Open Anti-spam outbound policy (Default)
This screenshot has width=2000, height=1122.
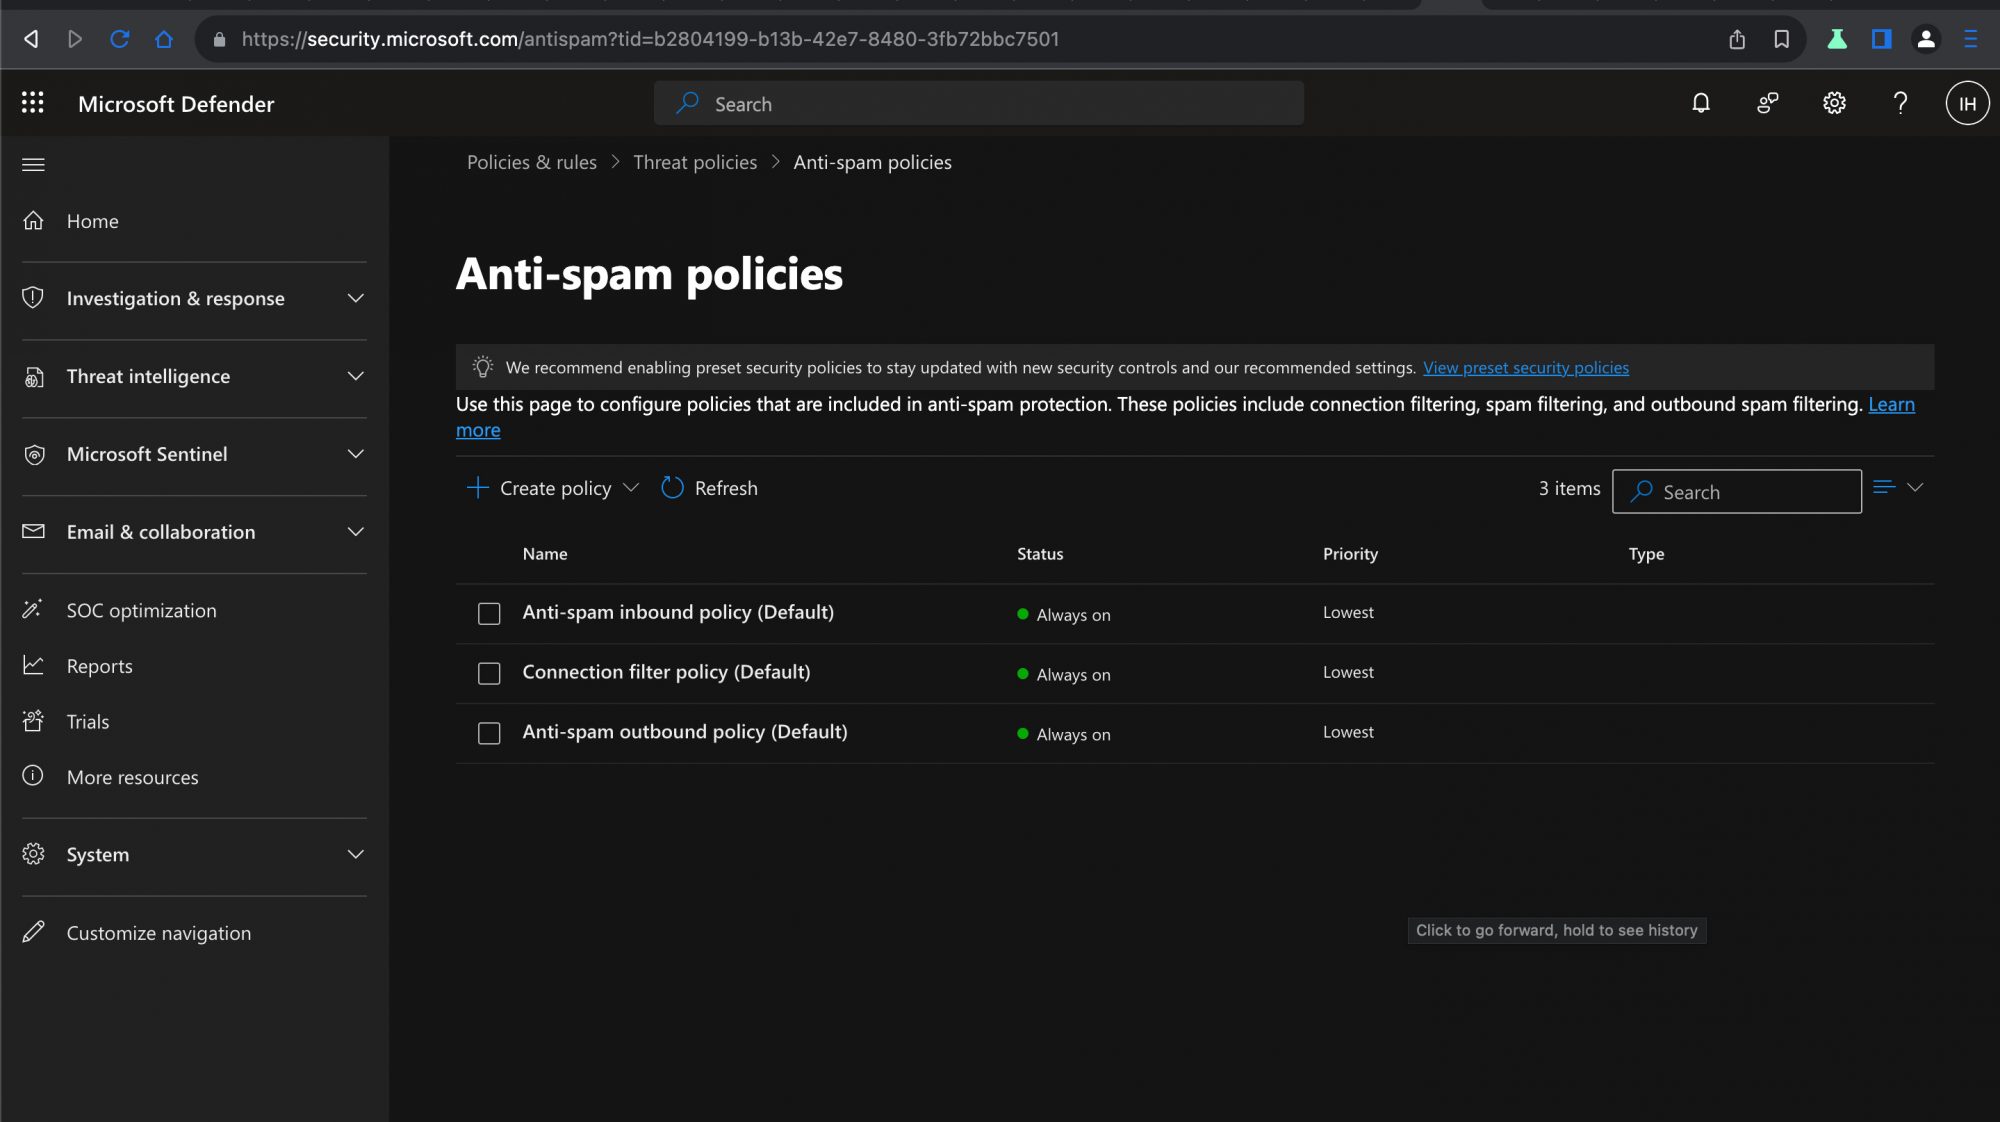pos(685,732)
